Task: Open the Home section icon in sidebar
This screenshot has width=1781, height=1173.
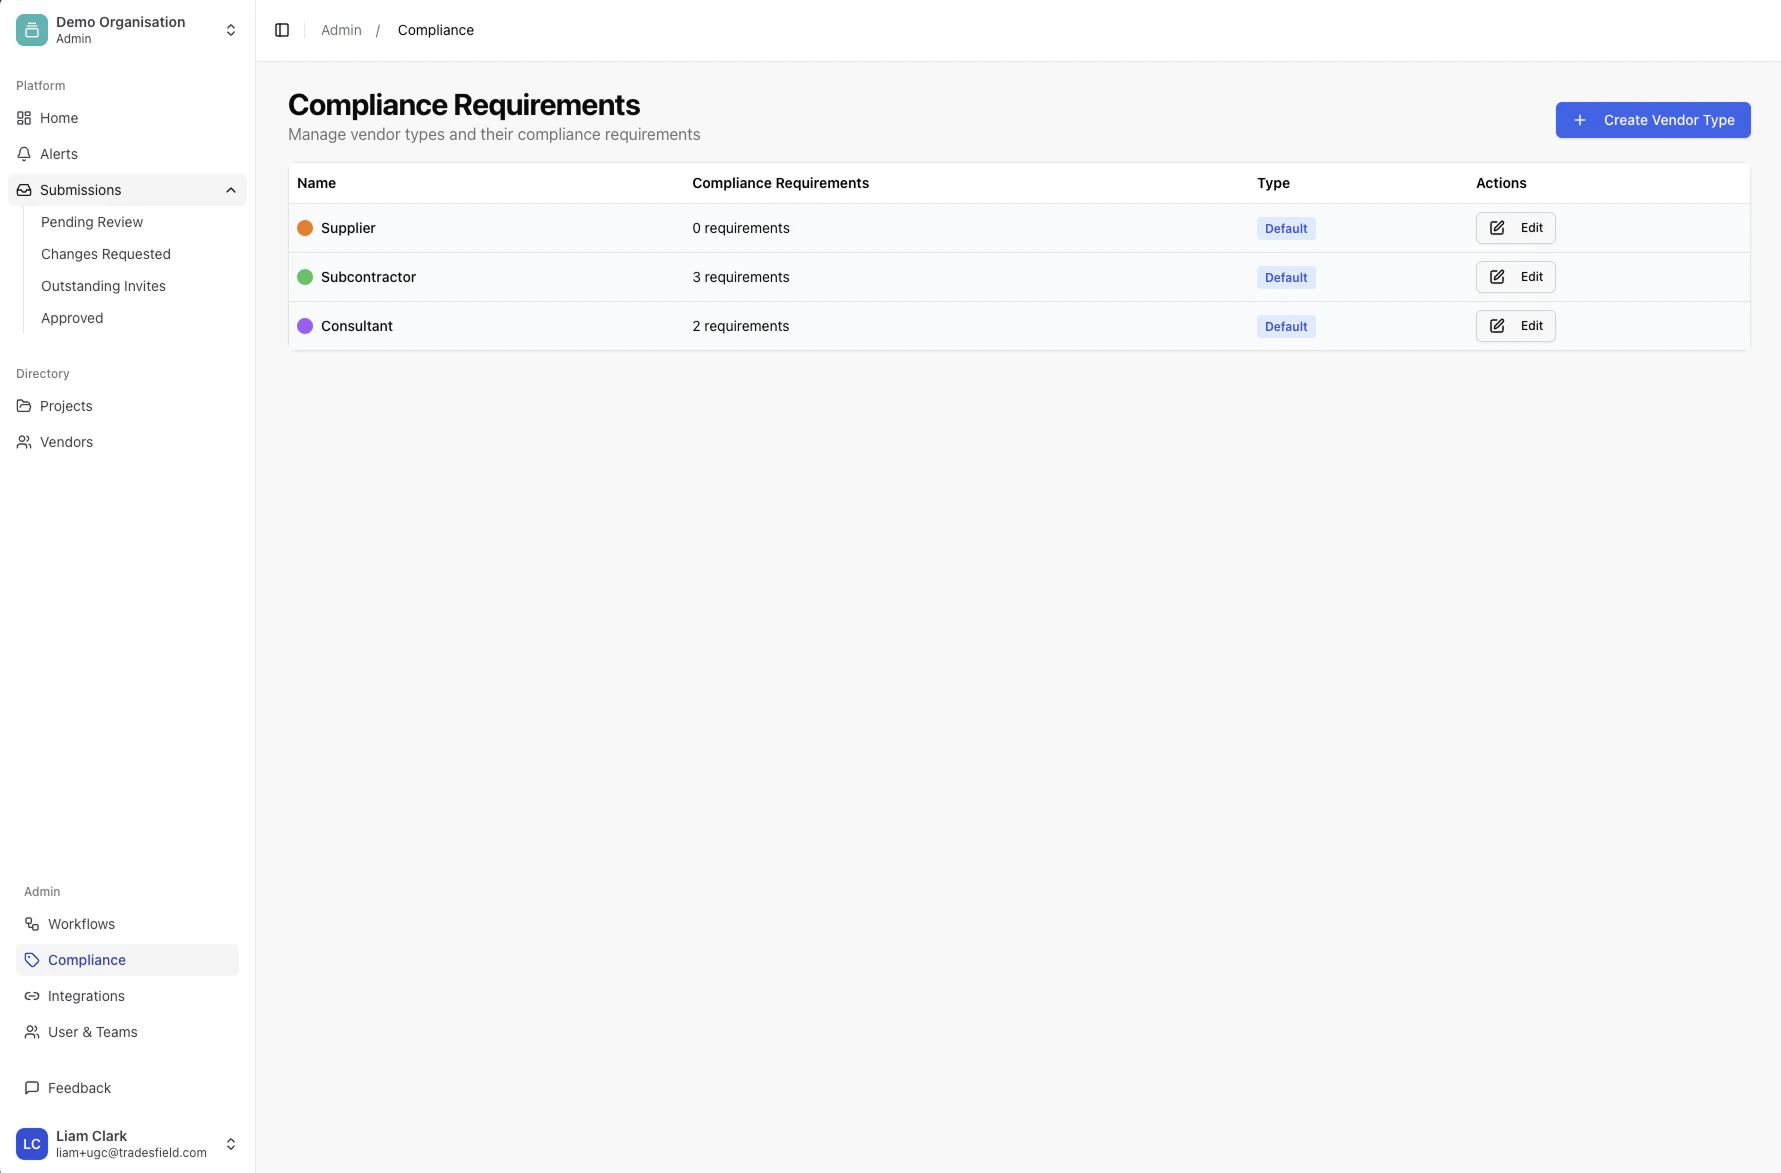Action: click(24, 118)
